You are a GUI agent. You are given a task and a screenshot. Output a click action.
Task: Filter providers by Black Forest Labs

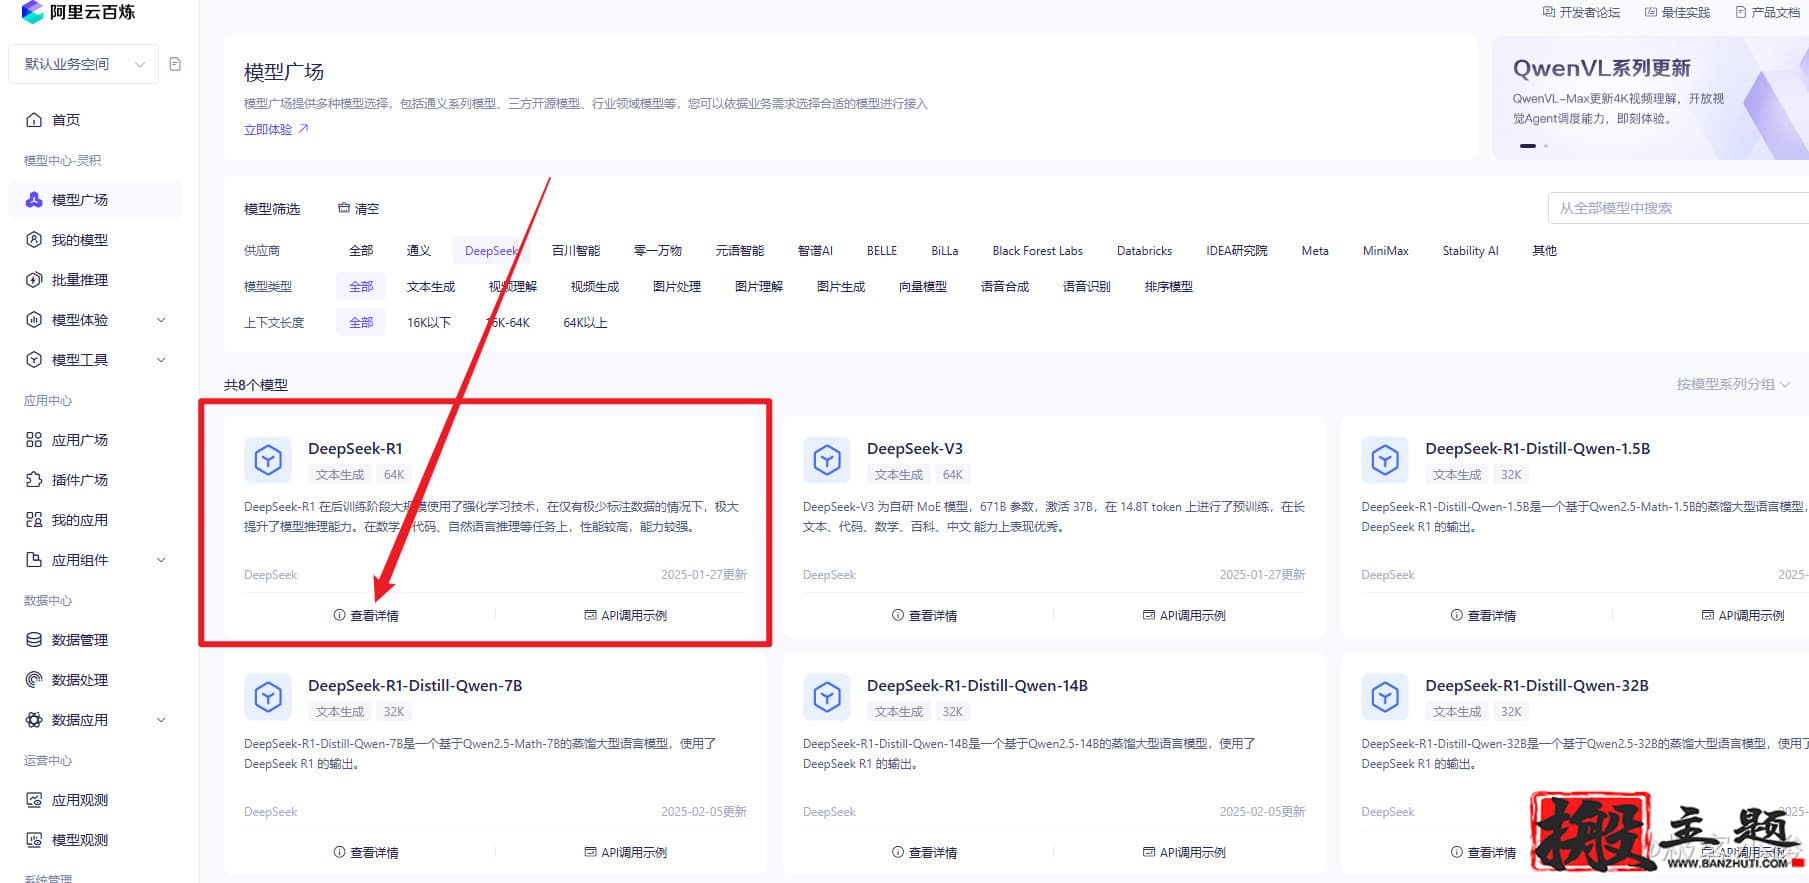[1037, 251]
